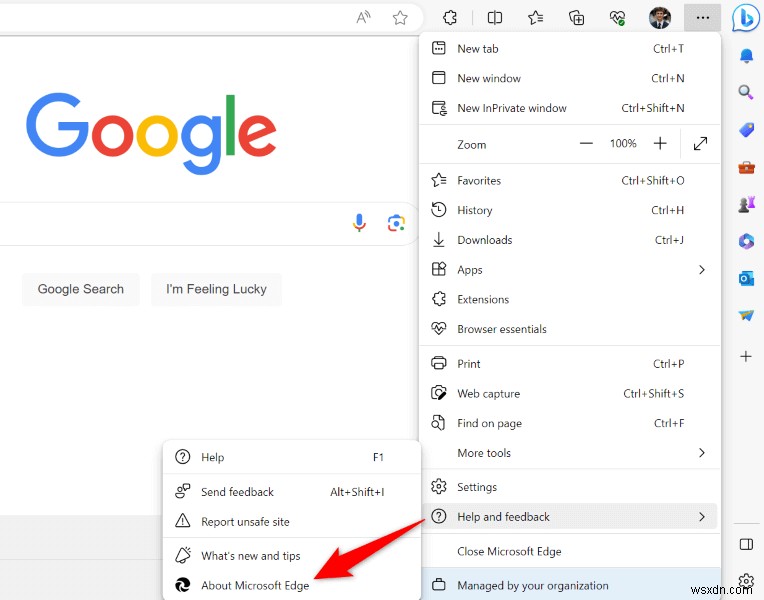
Task: Choose Send feedback submenu item
Action: [x=291, y=492]
